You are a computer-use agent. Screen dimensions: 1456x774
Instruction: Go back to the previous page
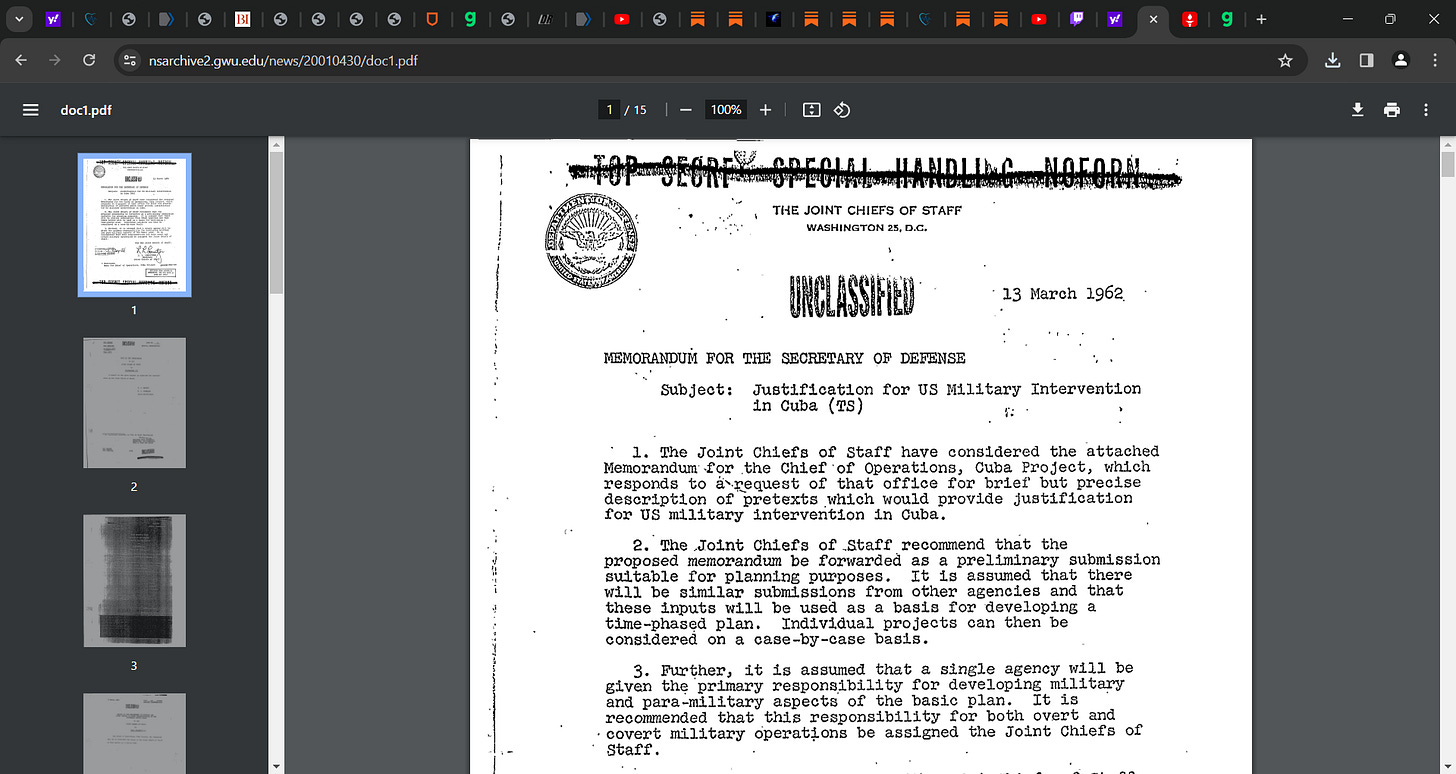click(x=22, y=60)
